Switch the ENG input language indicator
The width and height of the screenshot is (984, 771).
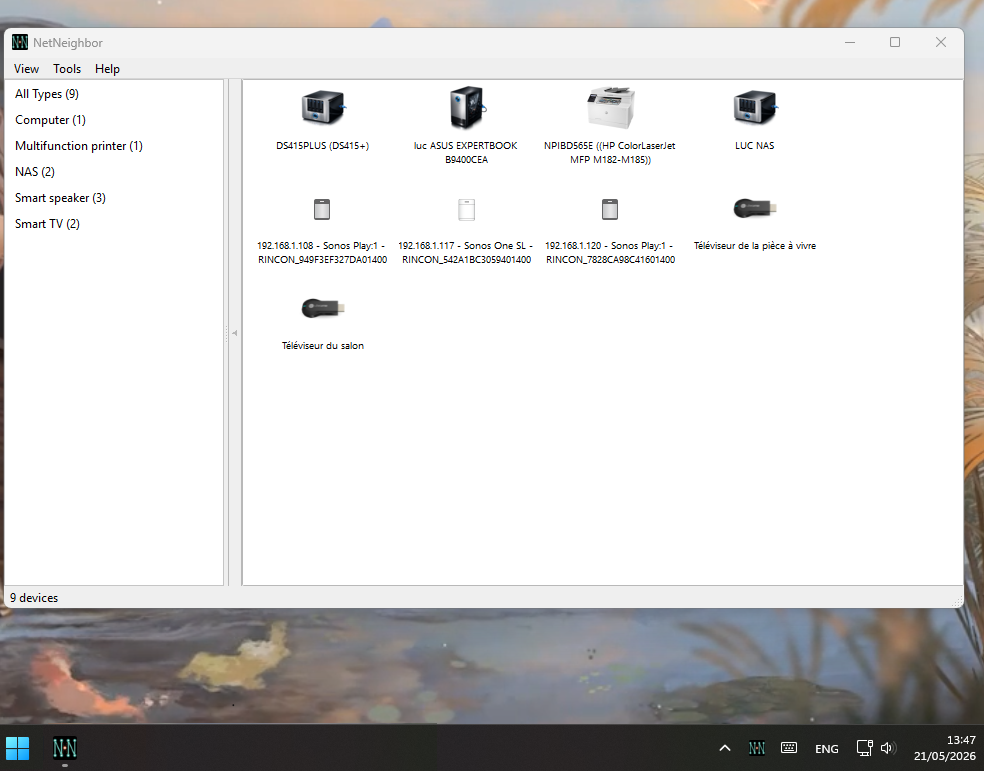coord(826,748)
